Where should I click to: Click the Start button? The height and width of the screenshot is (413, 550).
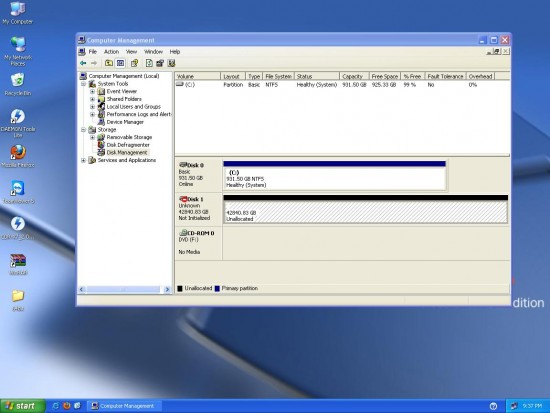22,406
